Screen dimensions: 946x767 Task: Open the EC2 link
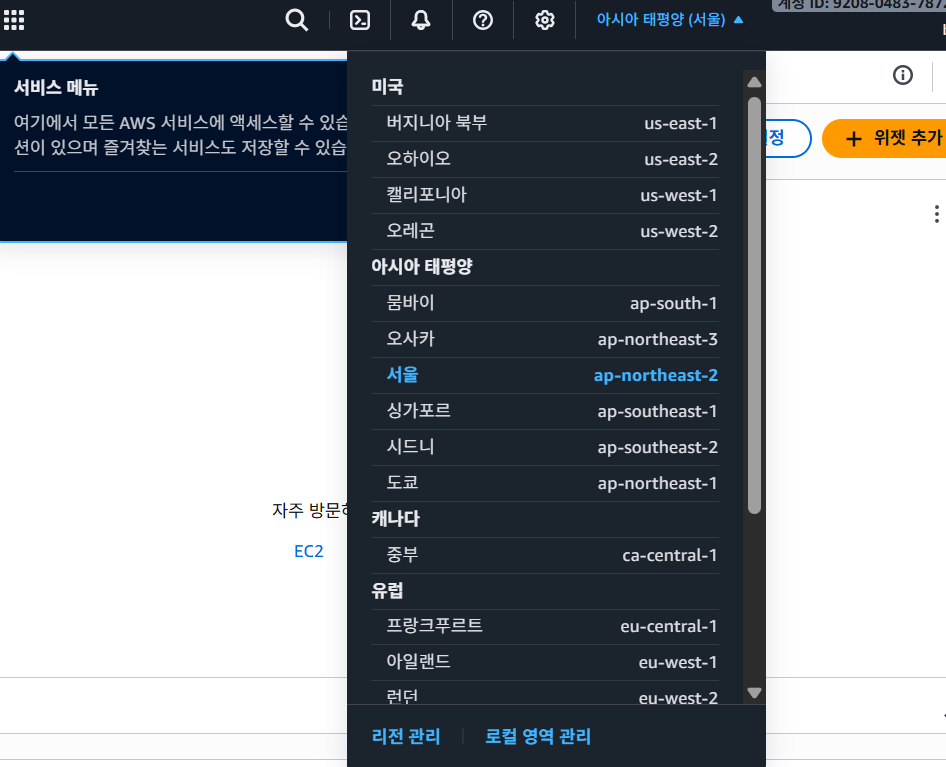click(x=308, y=551)
